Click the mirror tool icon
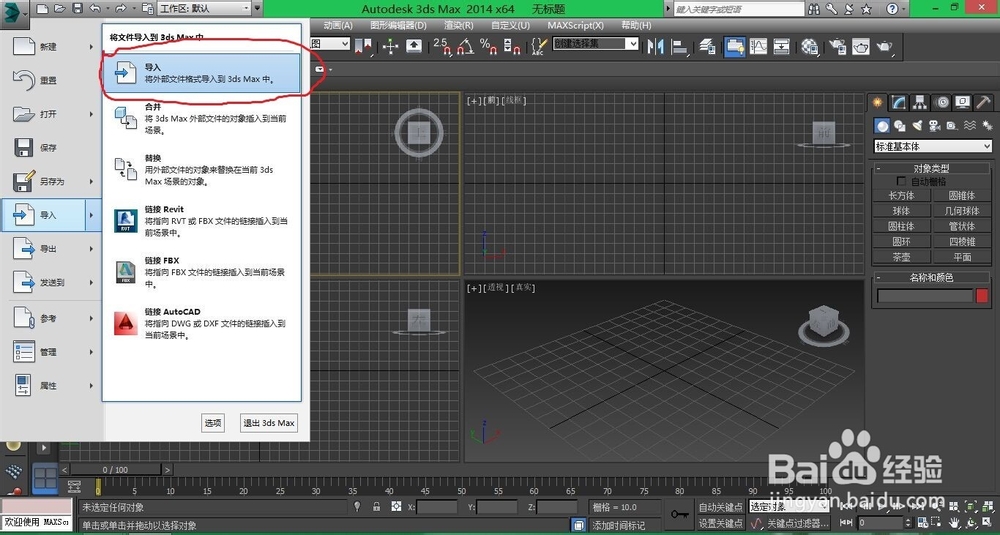Viewport: 1000px width, 535px height. 656,47
